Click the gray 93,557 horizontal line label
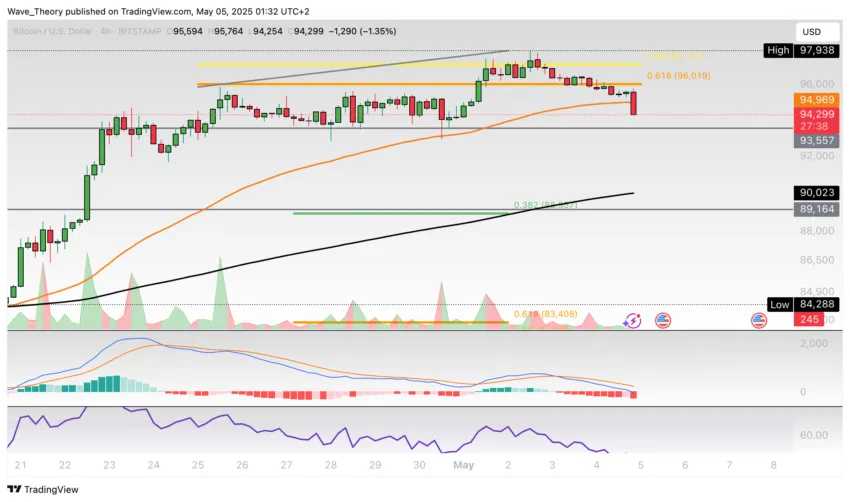Viewport: 850px width, 502px height. click(x=816, y=140)
